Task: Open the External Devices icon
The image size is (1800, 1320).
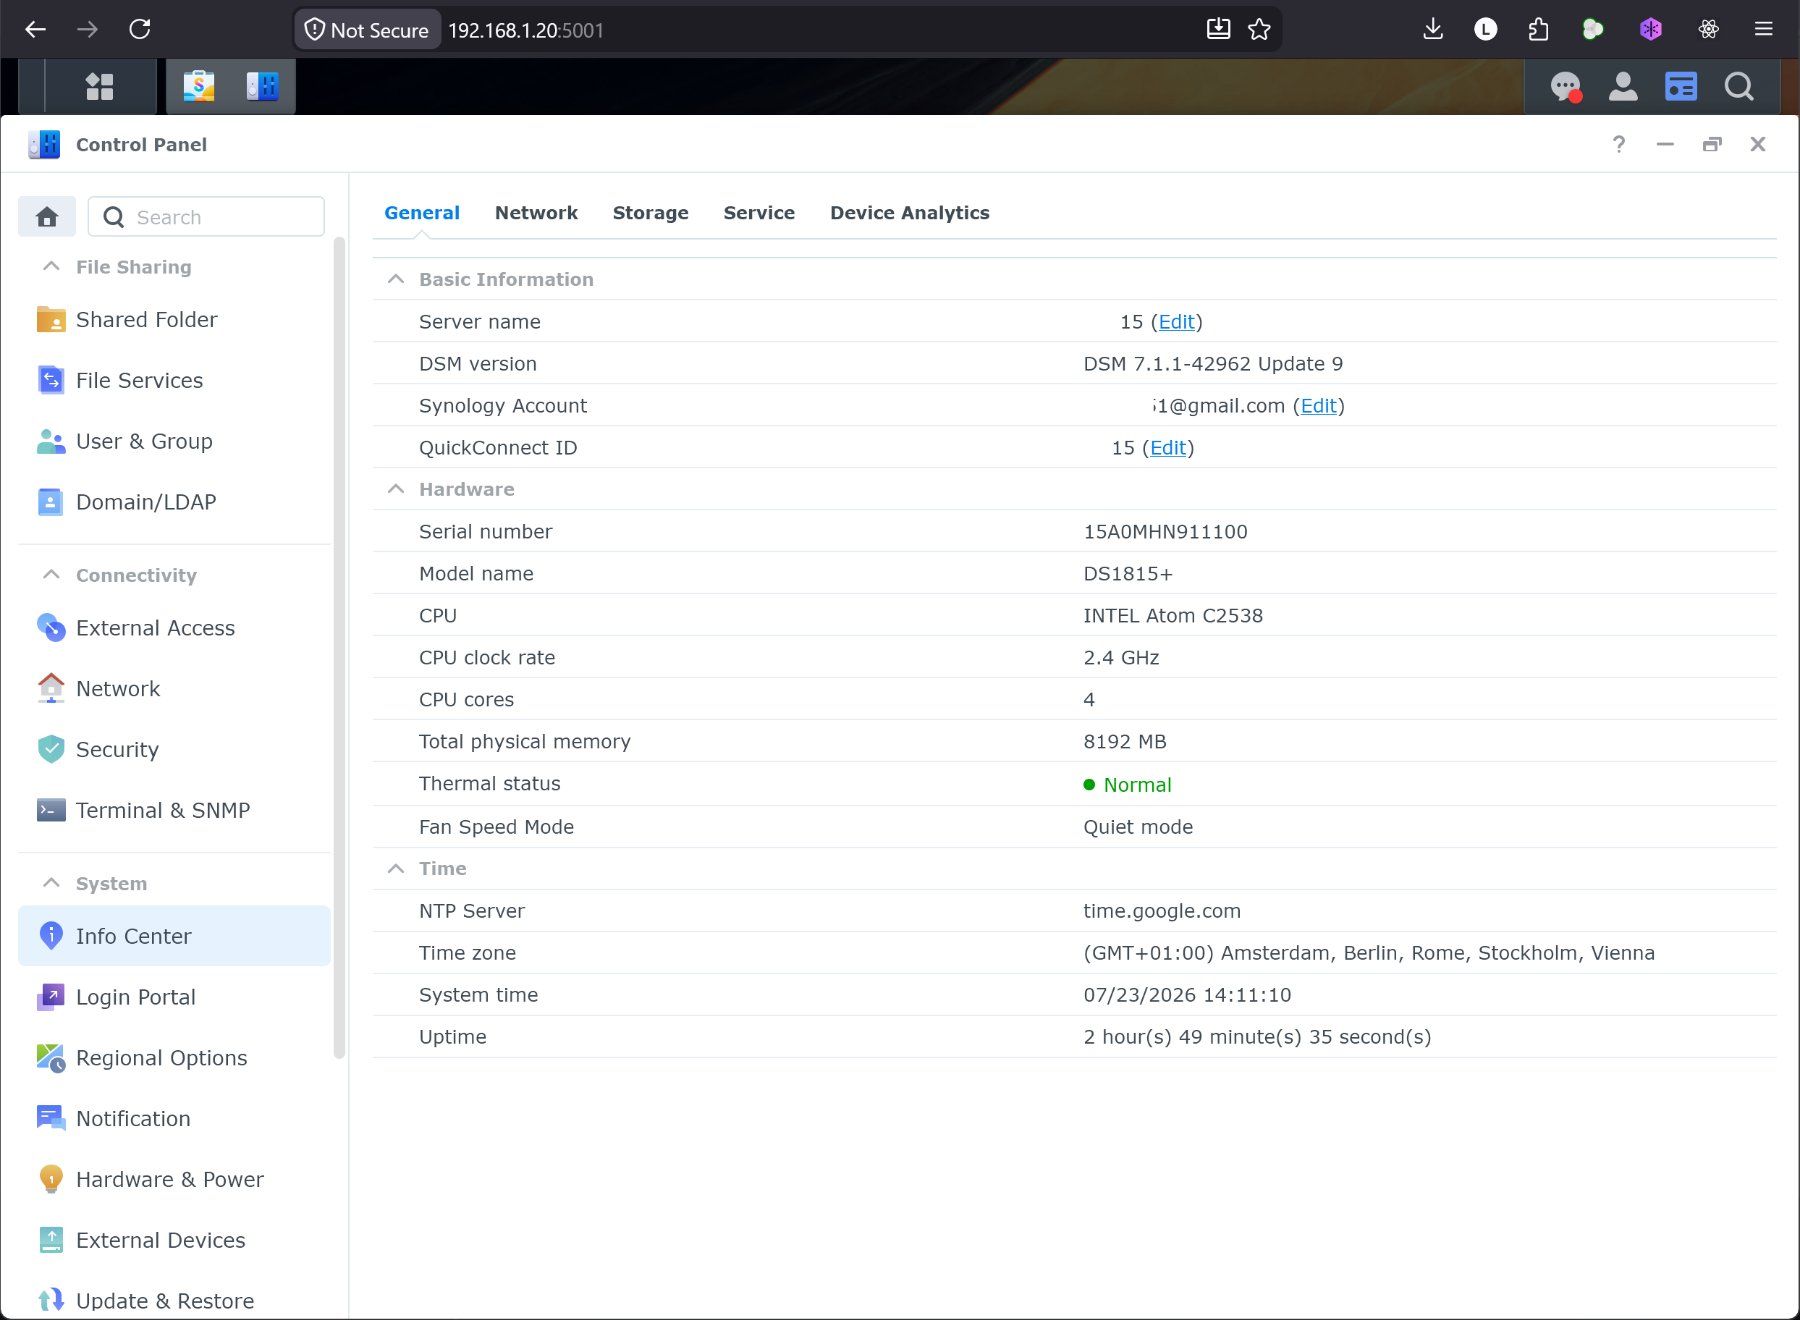Action: (51, 1240)
